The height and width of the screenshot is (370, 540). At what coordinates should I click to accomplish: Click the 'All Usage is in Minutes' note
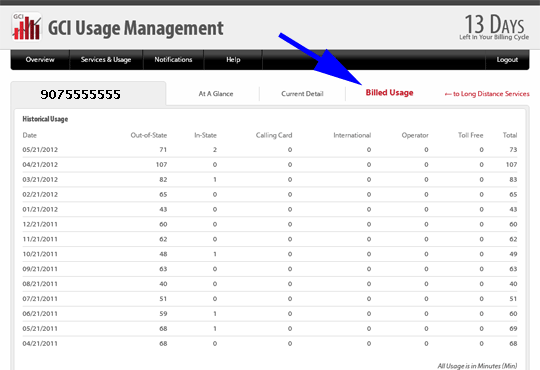point(477,366)
